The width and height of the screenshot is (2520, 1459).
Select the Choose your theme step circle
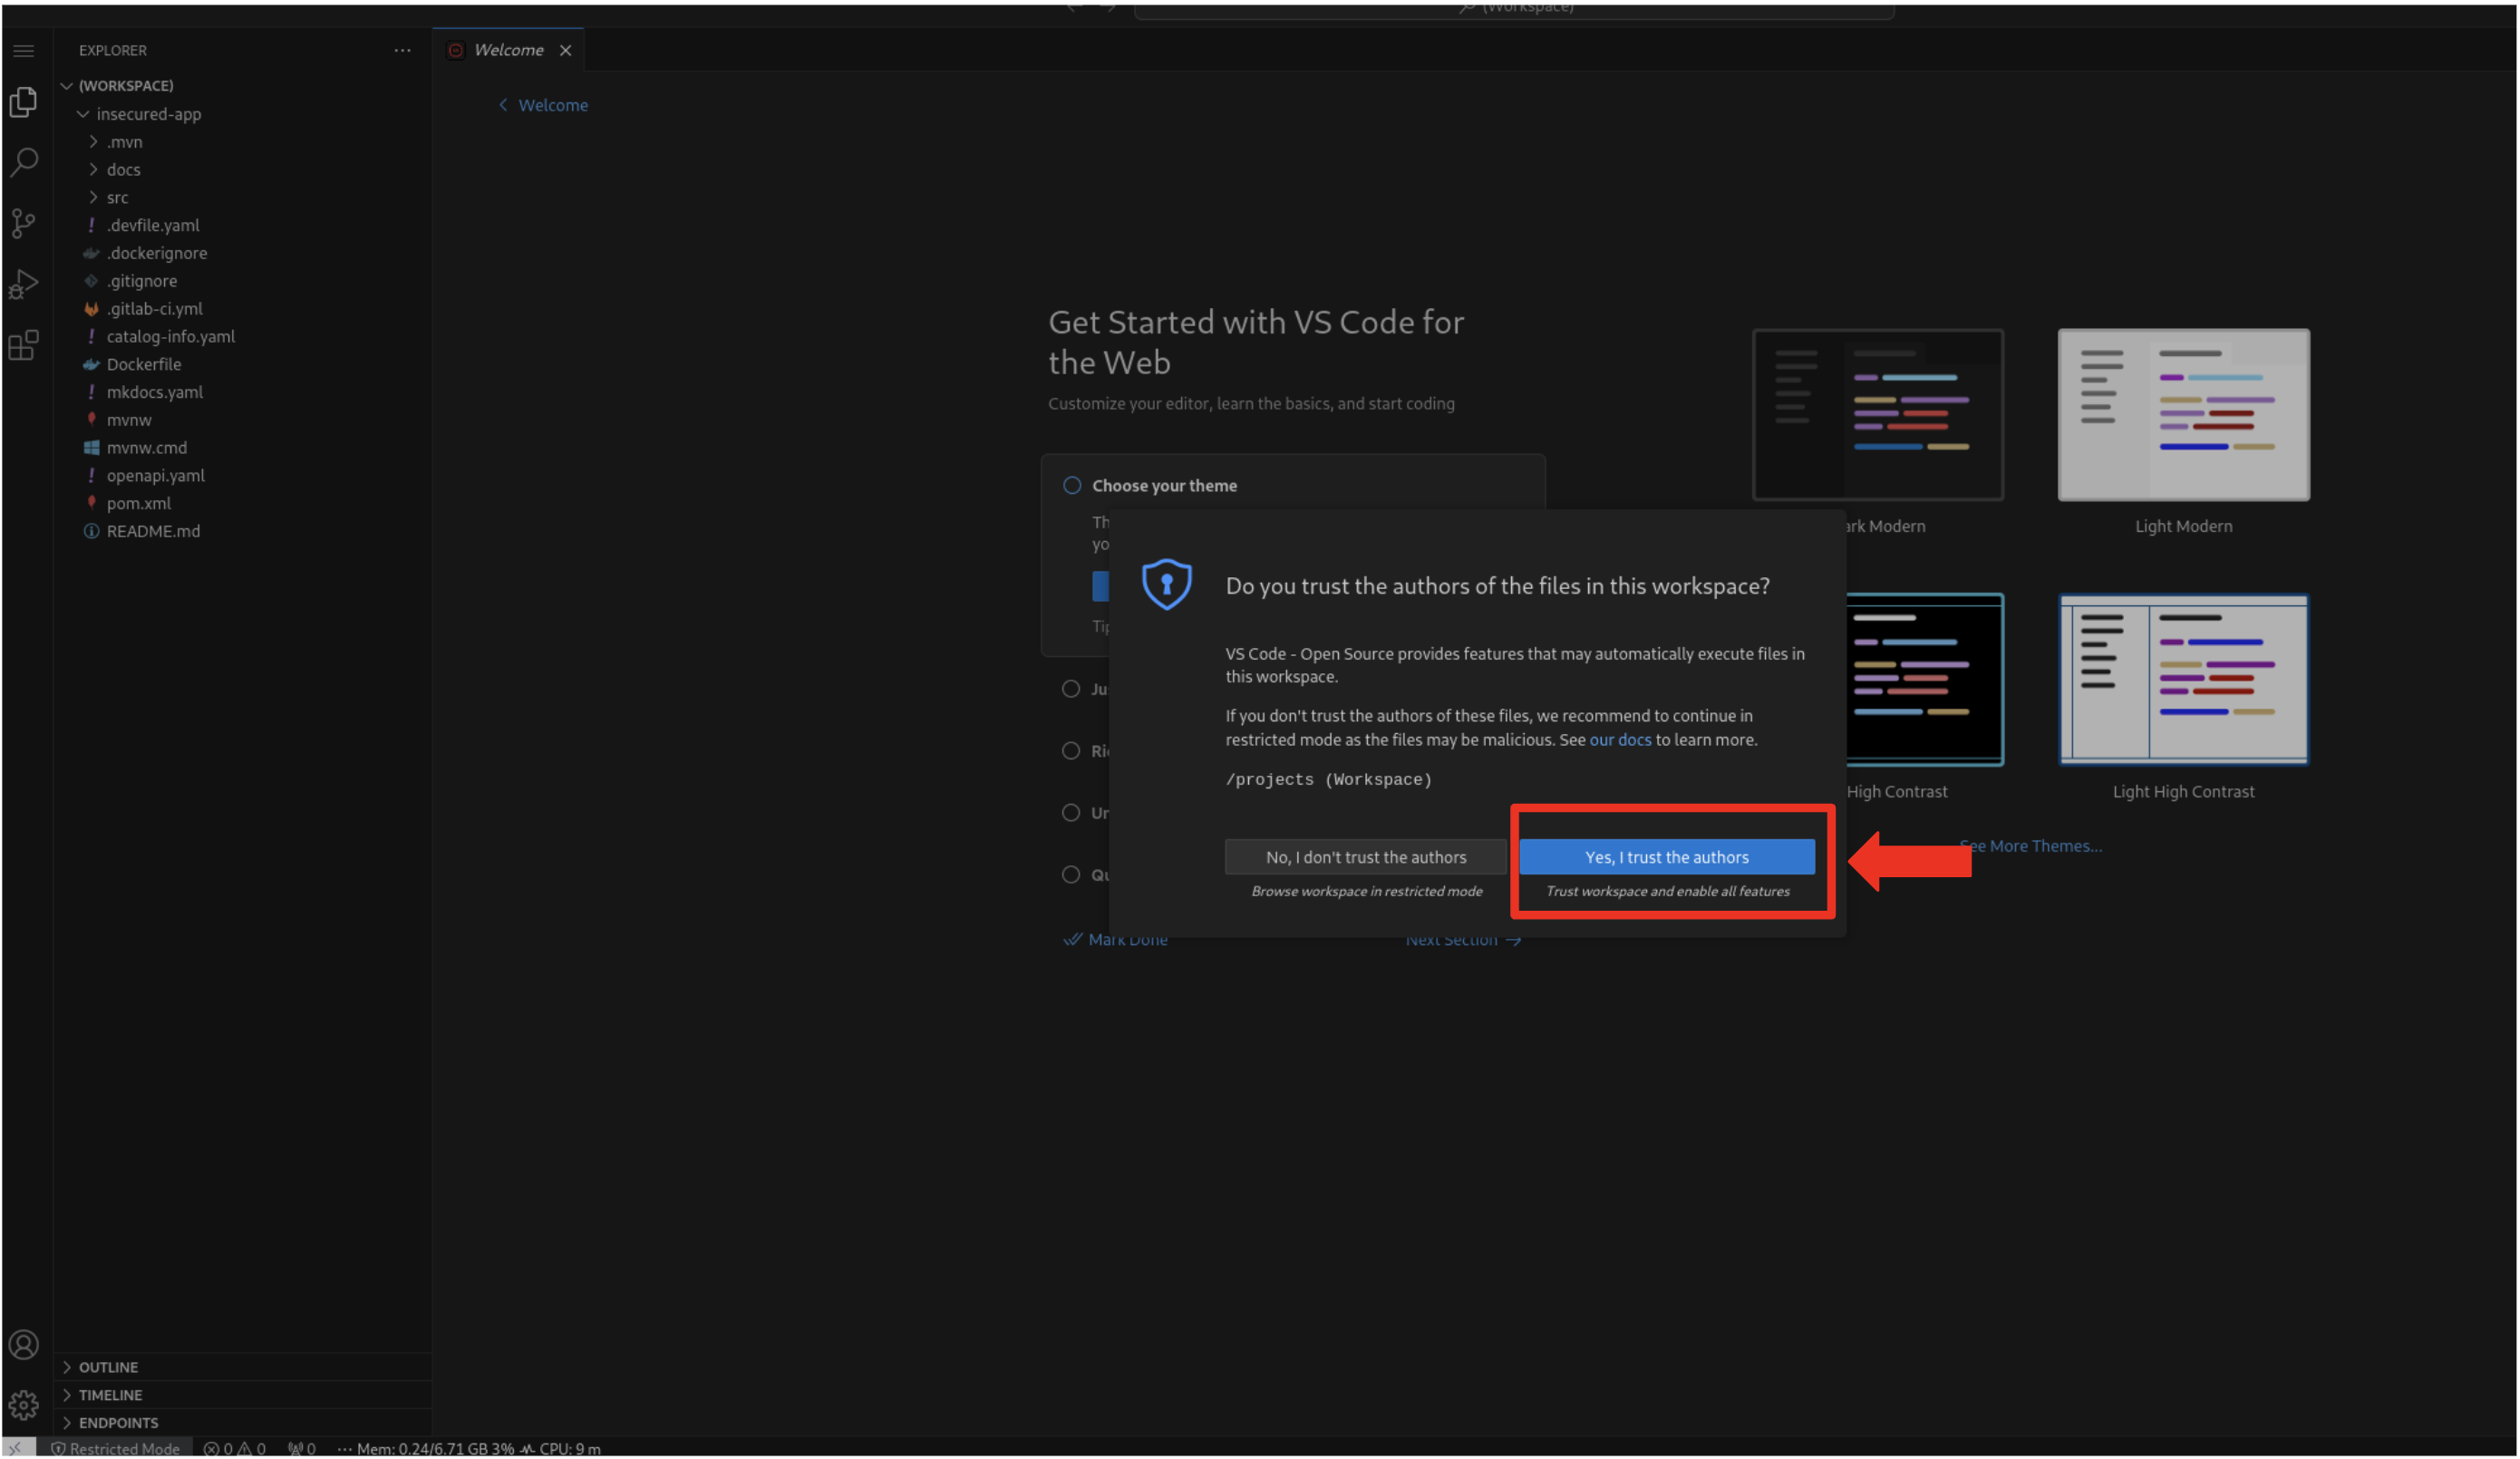click(1072, 485)
